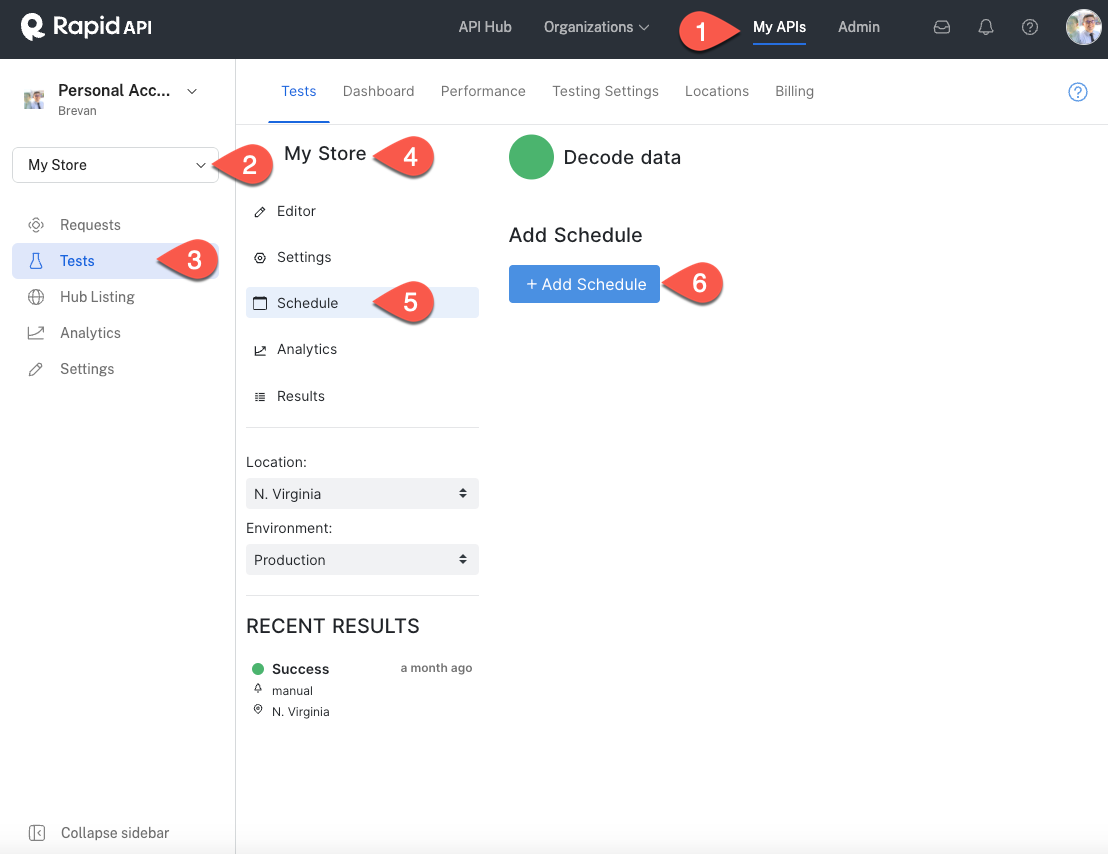Click the 'N. Virginia' recent result text
Image resolution: width=1108 pixels, height=854 pixels.
click(300, 711)
